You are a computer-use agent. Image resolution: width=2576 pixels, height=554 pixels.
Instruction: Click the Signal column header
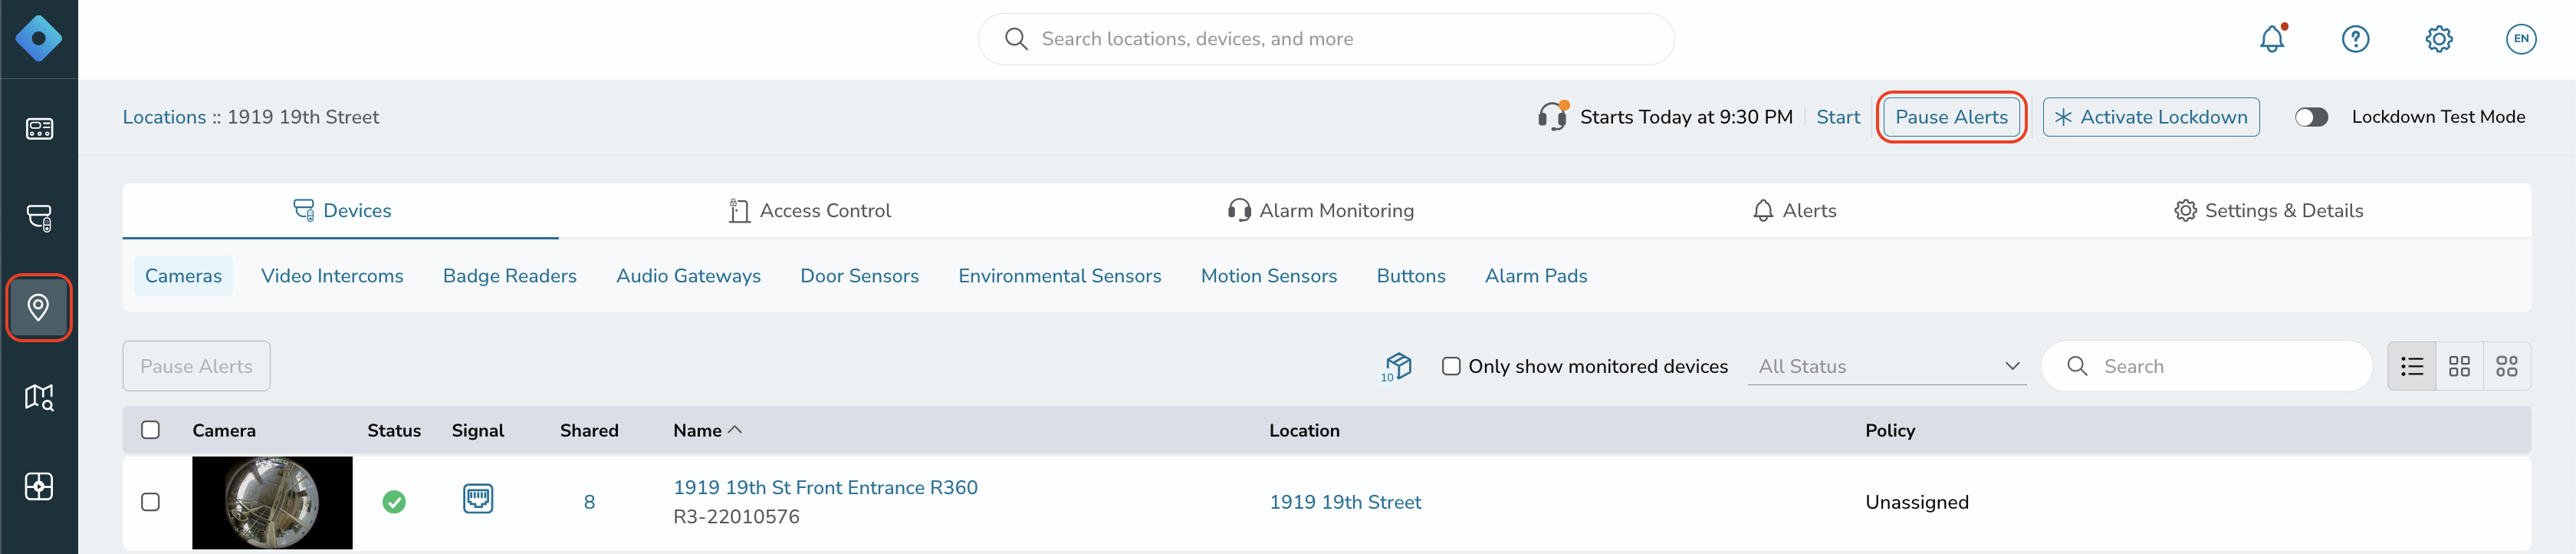[x=477, y=430]
